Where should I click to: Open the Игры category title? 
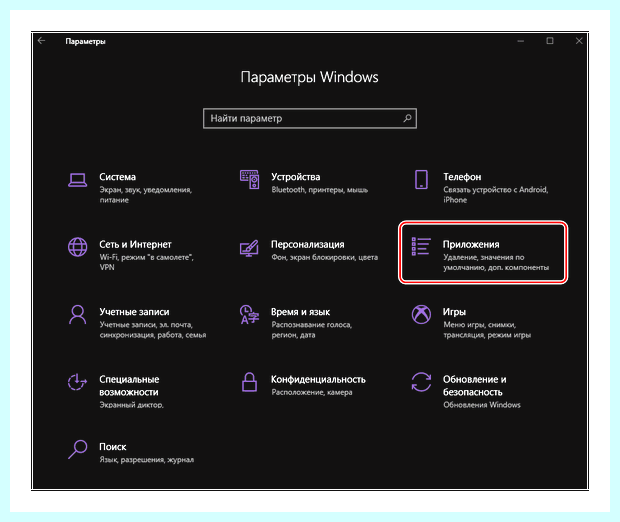454,312
